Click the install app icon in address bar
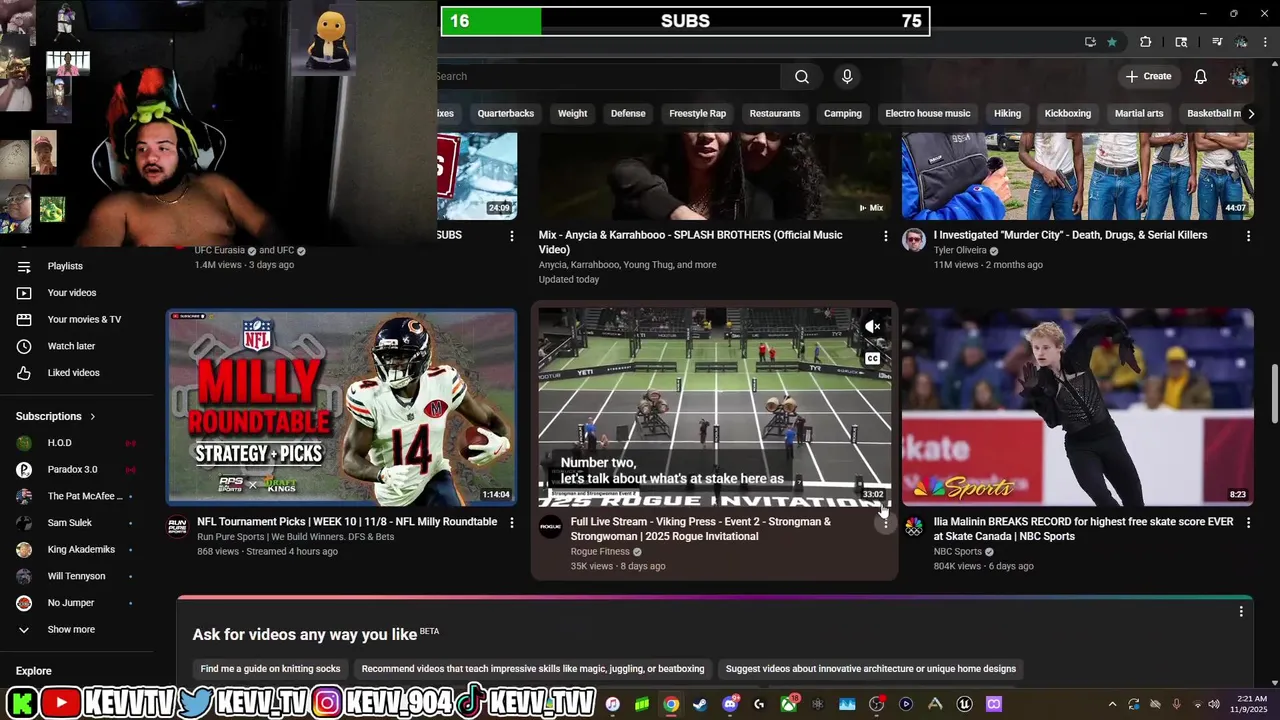 pyautogui.click(x=1090, y=42)
